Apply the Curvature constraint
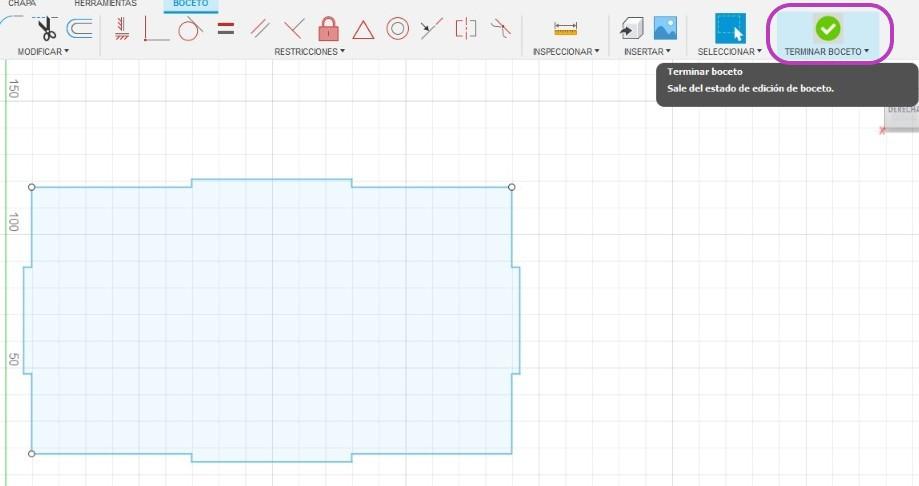Viewport: 919px width, 486px height. [x=501, y=29]
